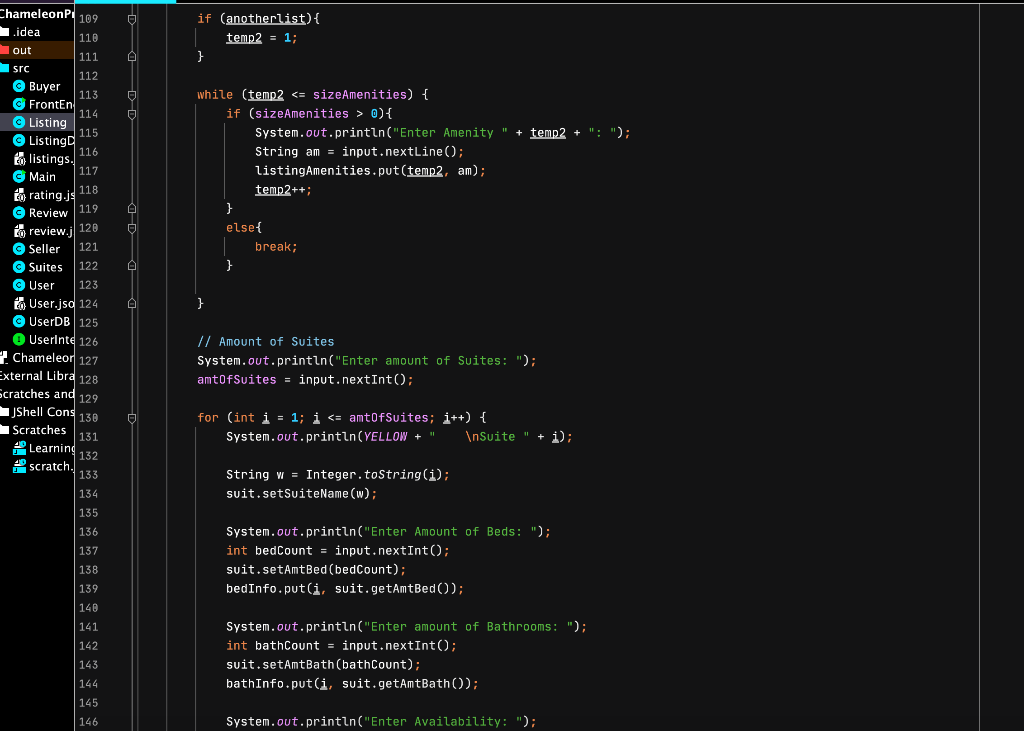Collapse the for loop at line 130
This screenshot has width=1024, height=731.
(x=132, y=418)
